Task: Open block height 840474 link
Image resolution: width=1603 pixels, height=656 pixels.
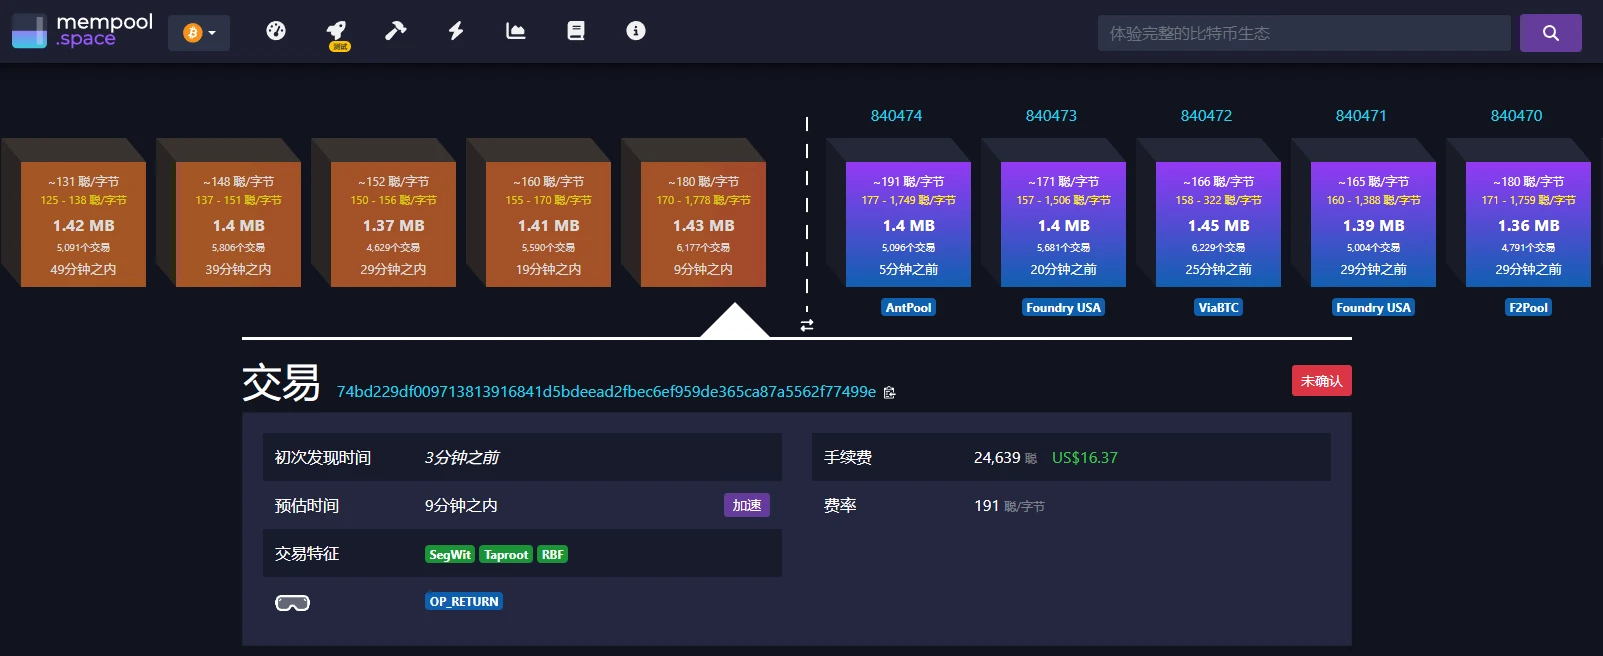Action: pyautogui.click(x=896, y=116)
